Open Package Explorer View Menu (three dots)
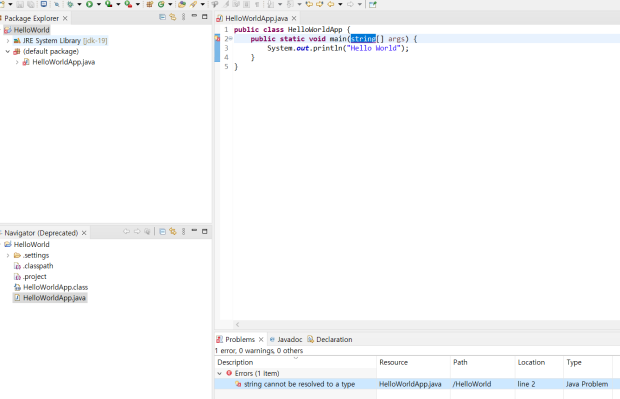Image resolution: width=620 pixels, height=399 pixels. tap(183, 17)
